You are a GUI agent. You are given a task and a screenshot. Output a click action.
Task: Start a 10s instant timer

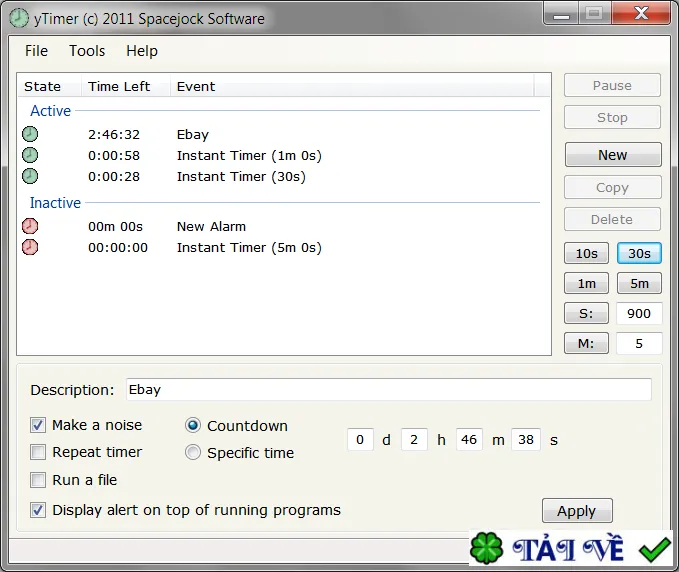coord(586,253)
